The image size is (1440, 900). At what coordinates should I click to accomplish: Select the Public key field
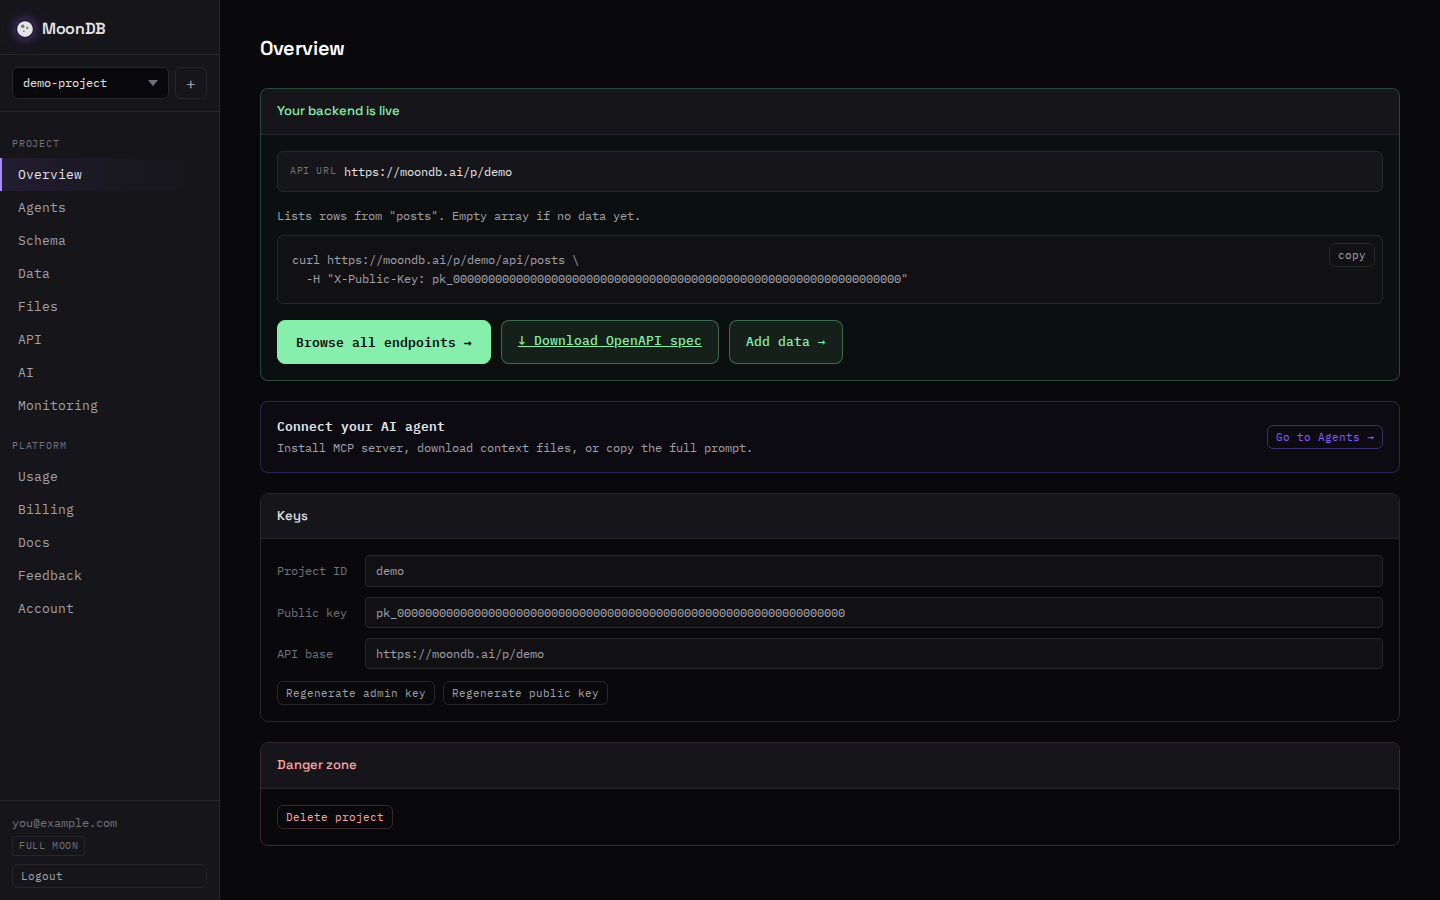pyautogui.click(x=874, y=612)
